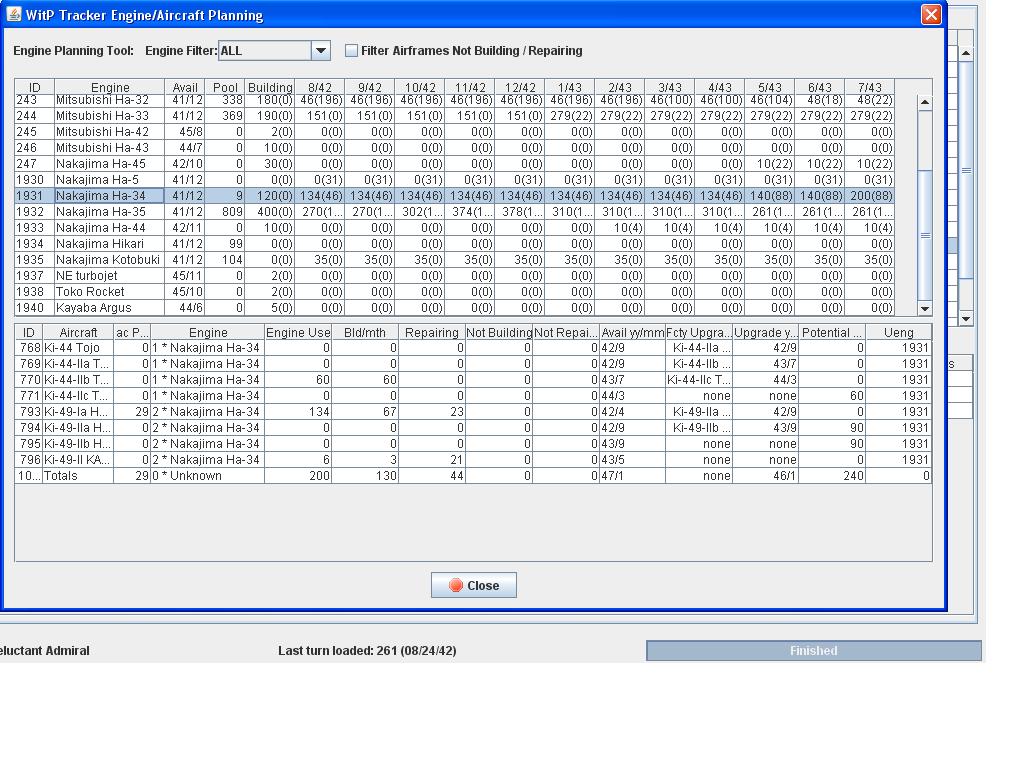The image size is (1024, 768).
Task: Close the Engine/Aircraft Planning window
Action: tap(931, 14)
